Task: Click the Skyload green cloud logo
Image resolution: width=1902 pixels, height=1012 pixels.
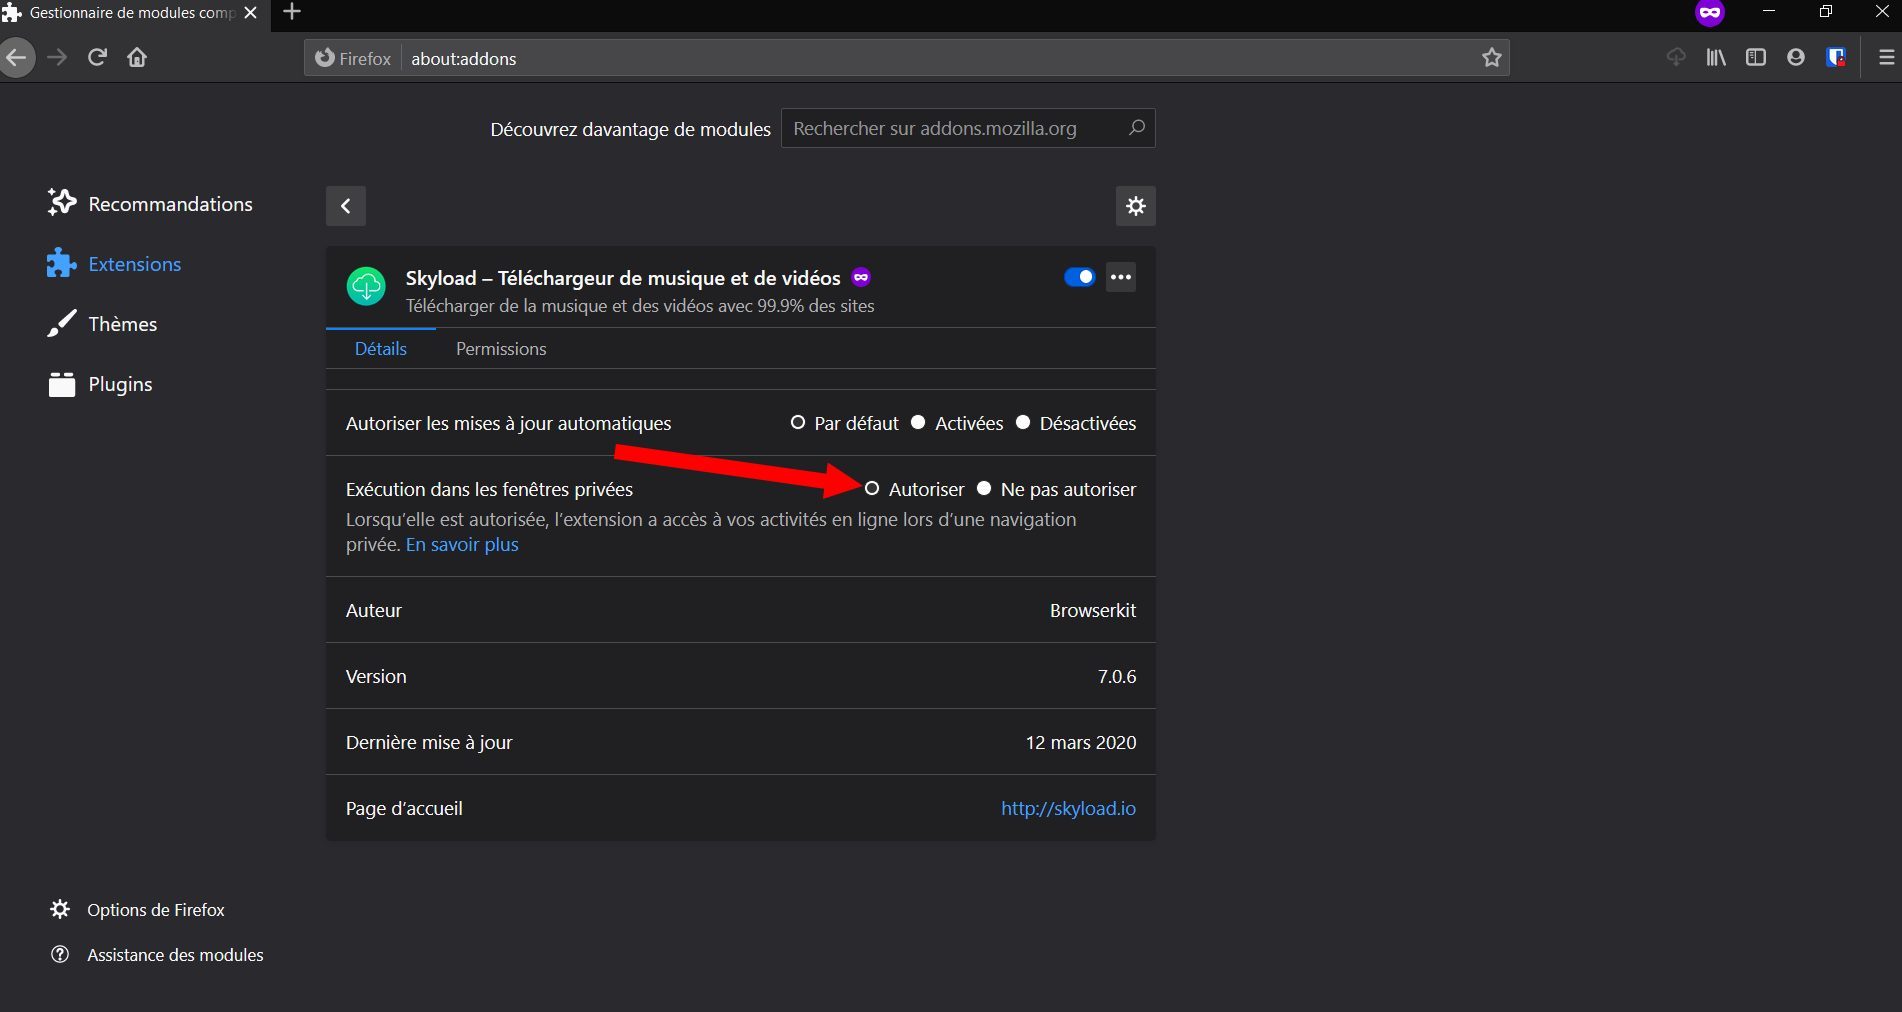Action: (x=366, y=286)
